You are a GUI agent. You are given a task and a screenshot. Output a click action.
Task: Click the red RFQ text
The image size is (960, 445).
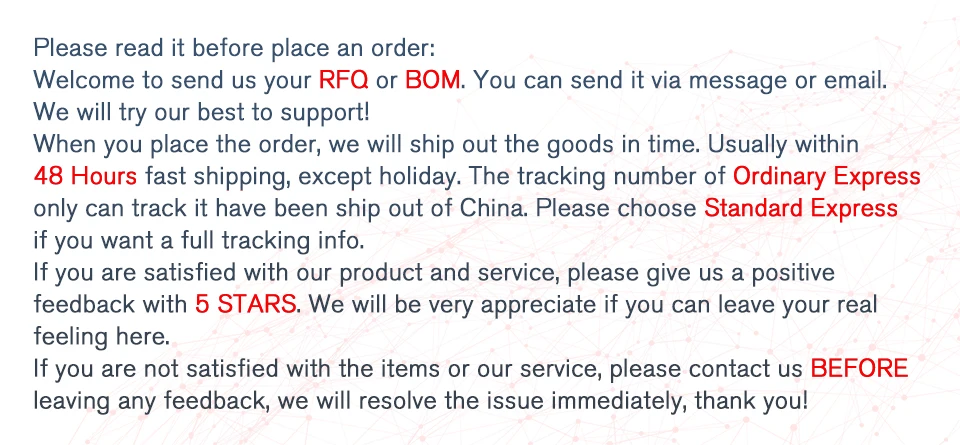[x=342, y=79]
